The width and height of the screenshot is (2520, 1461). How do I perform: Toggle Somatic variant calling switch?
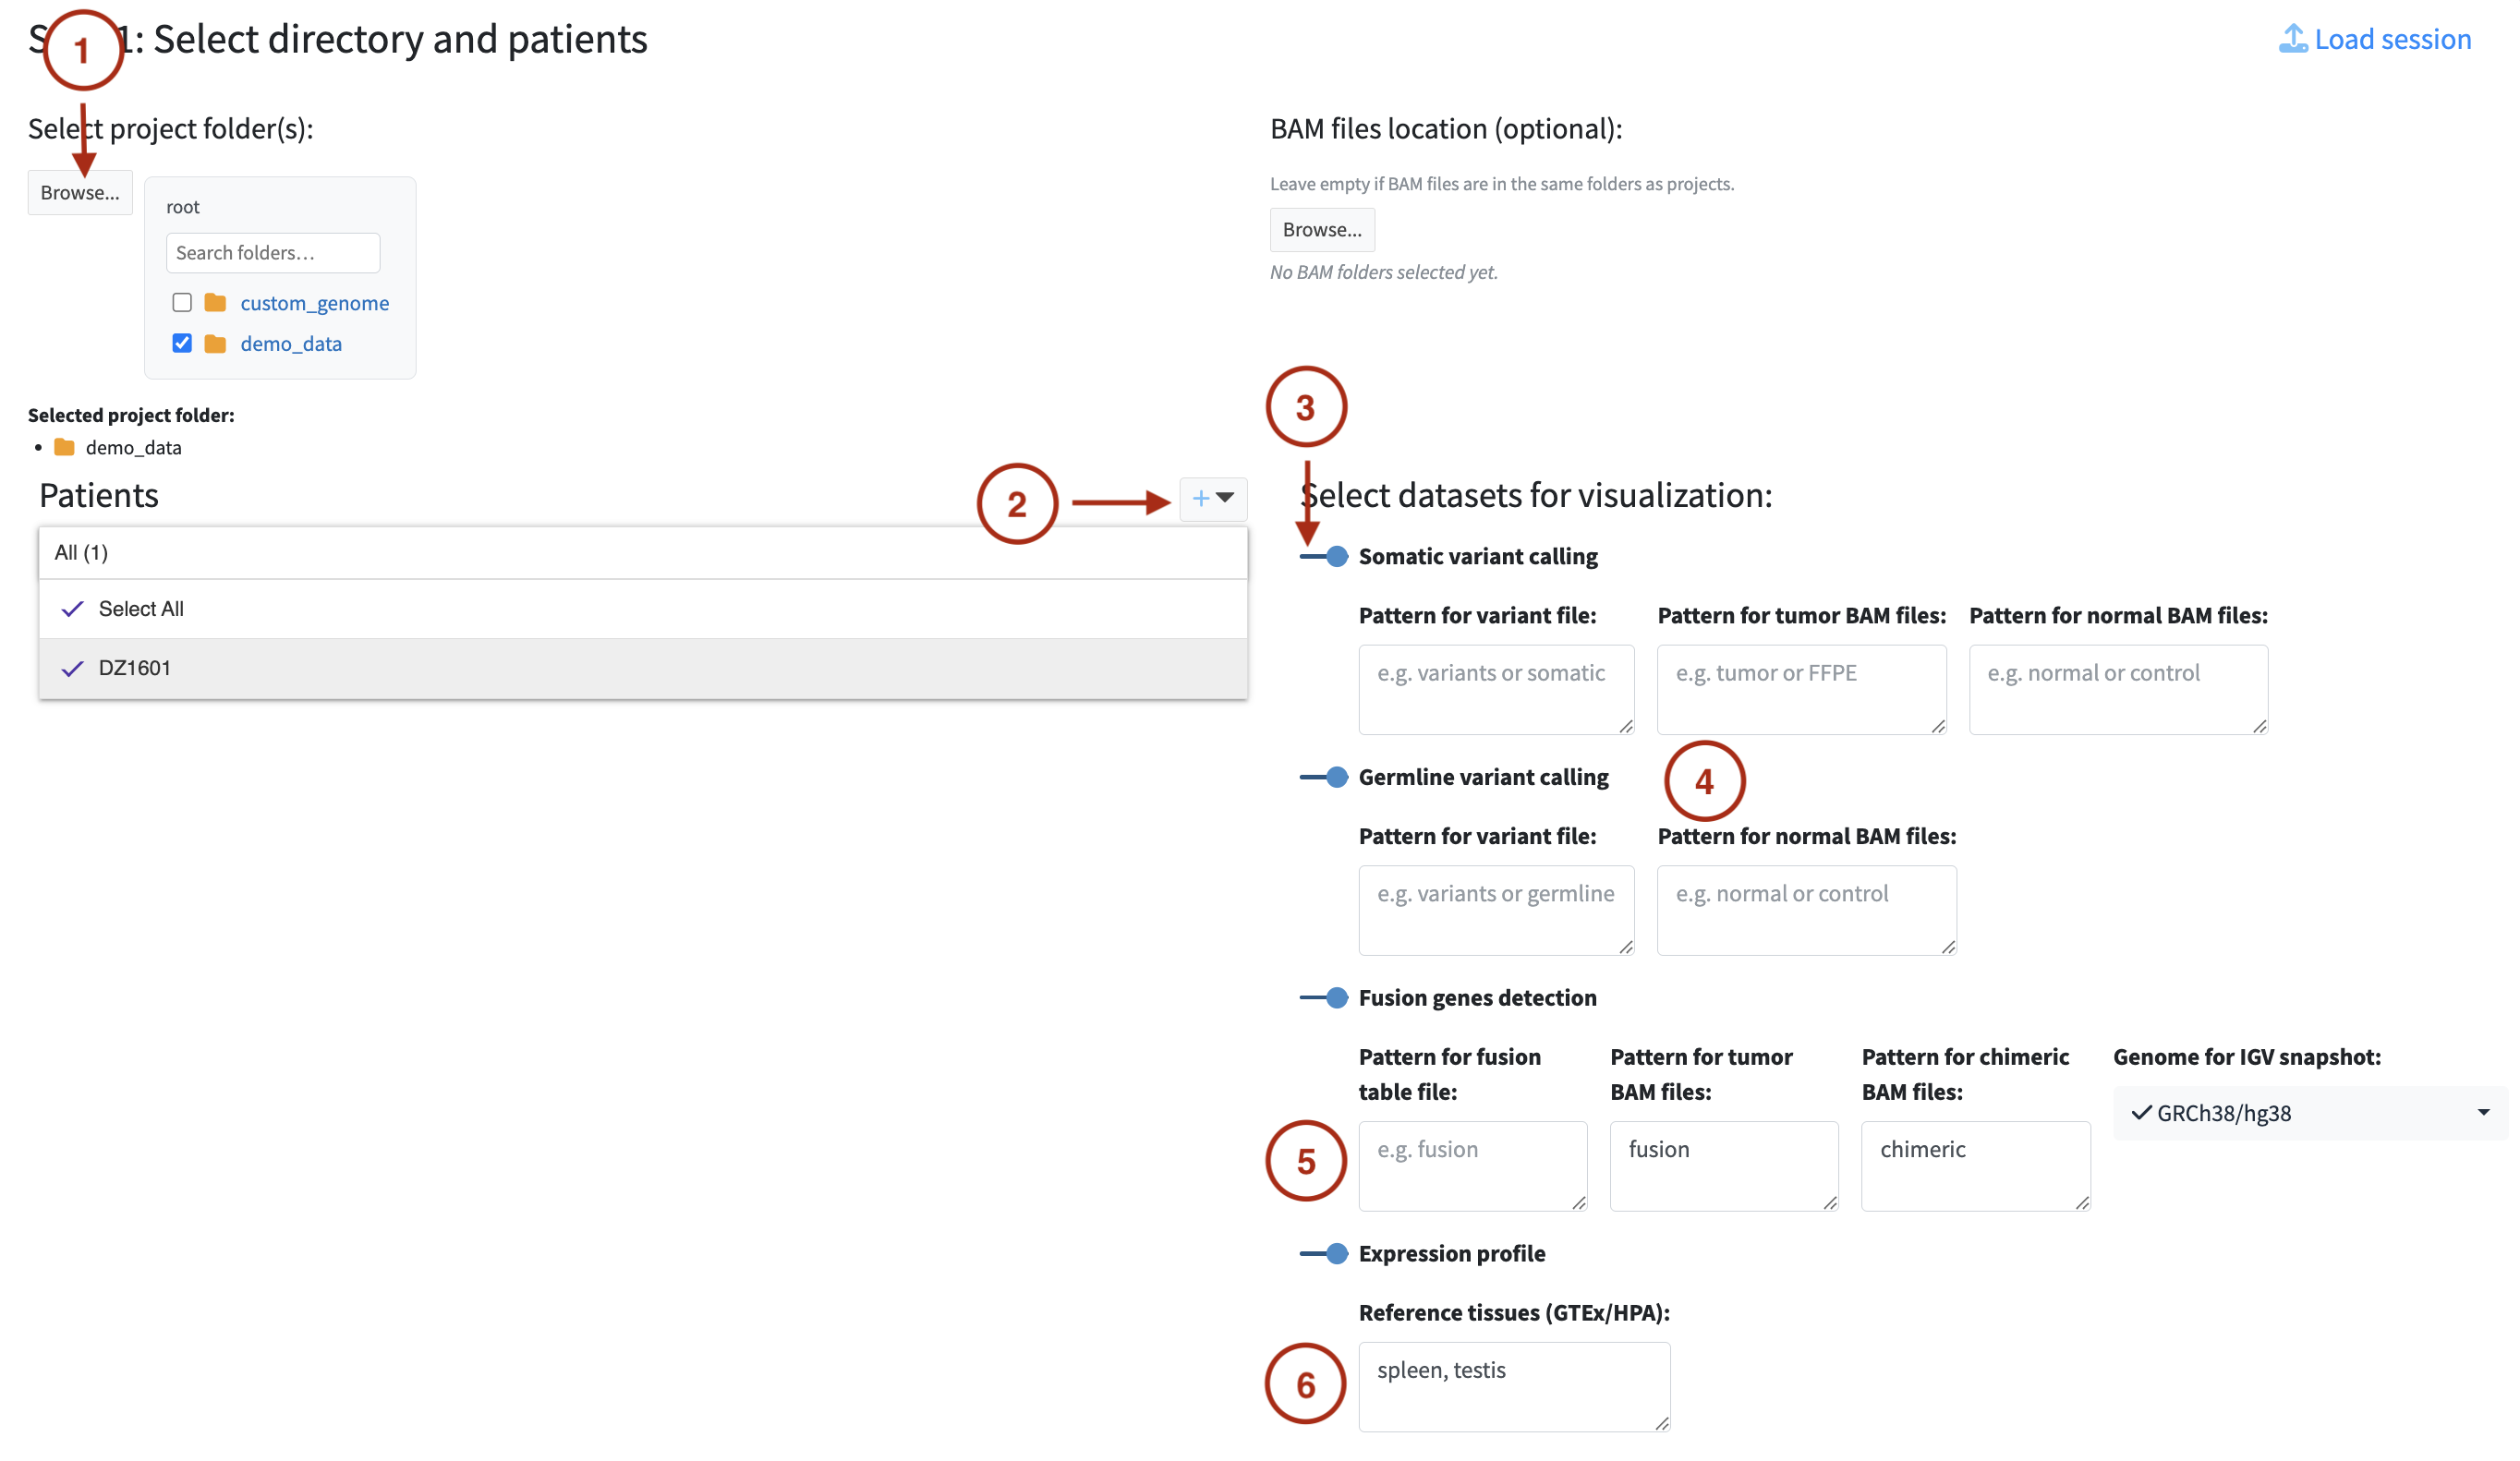1324,556
